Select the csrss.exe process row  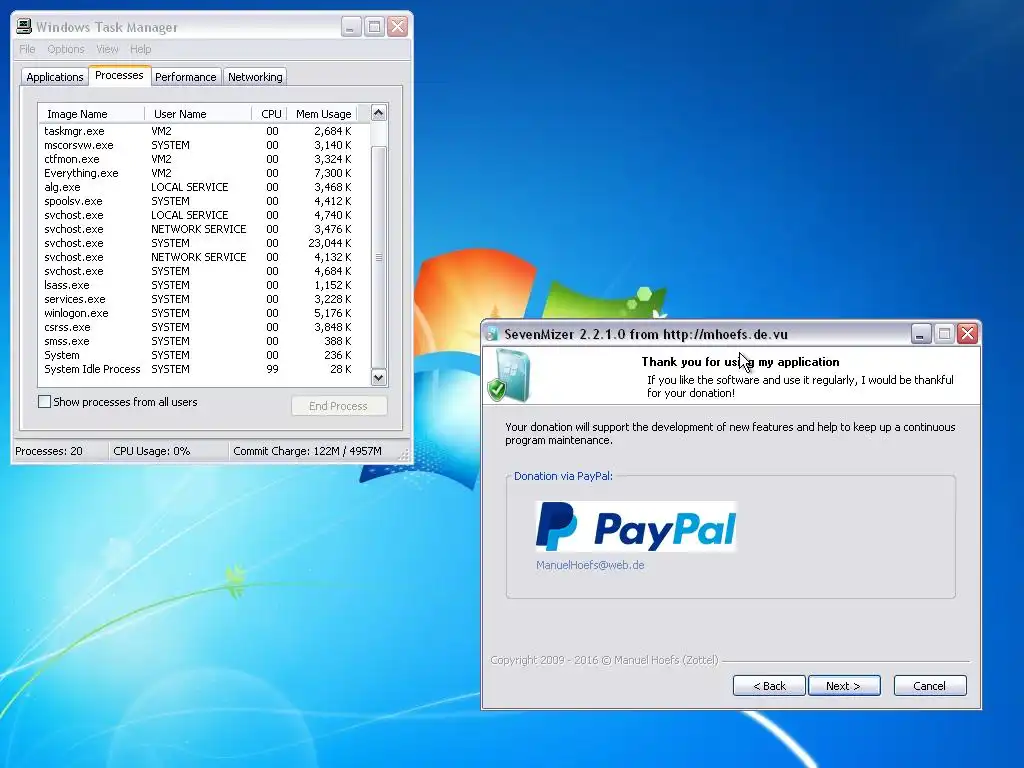204,327
